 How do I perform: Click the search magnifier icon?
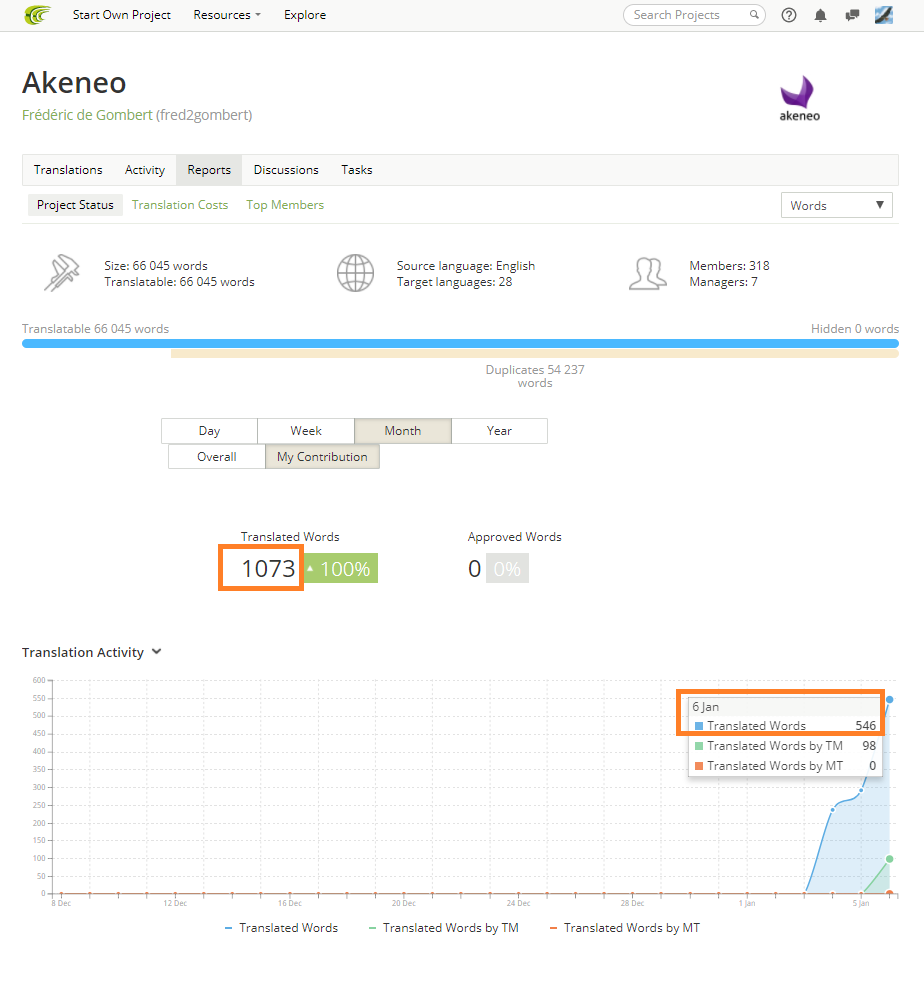(x=754, y=15)
